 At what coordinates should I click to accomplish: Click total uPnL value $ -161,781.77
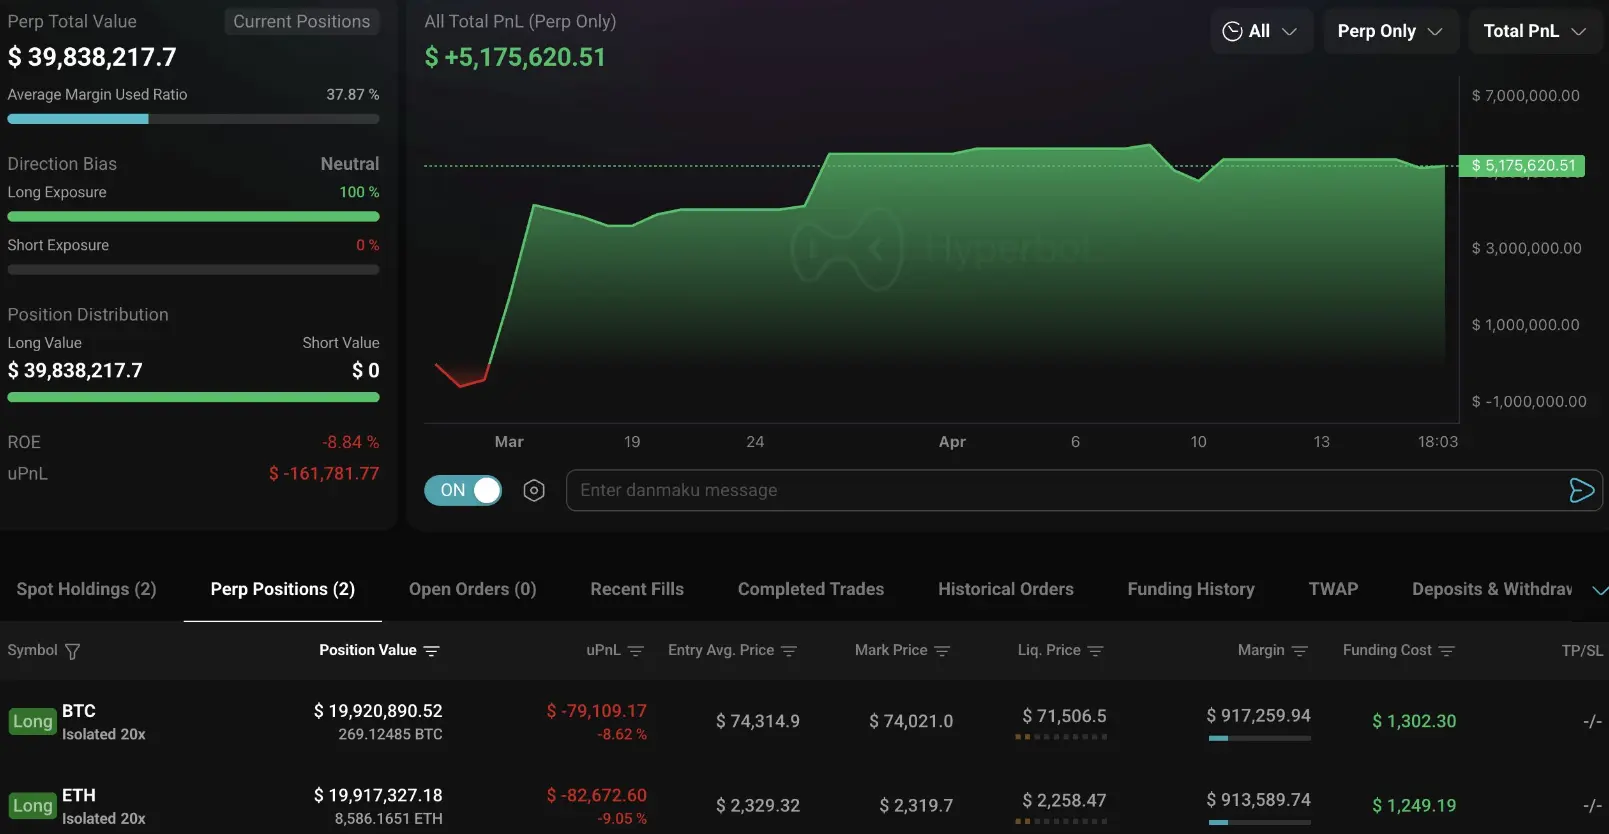tap(324, 473)
